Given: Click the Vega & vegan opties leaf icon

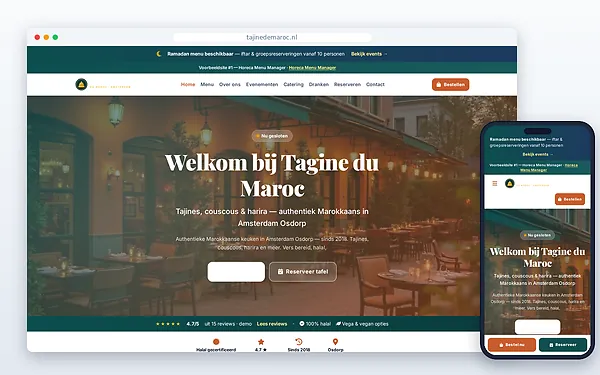Looking at the screenshot, I should pyautogui.click(x=338, y=324).
